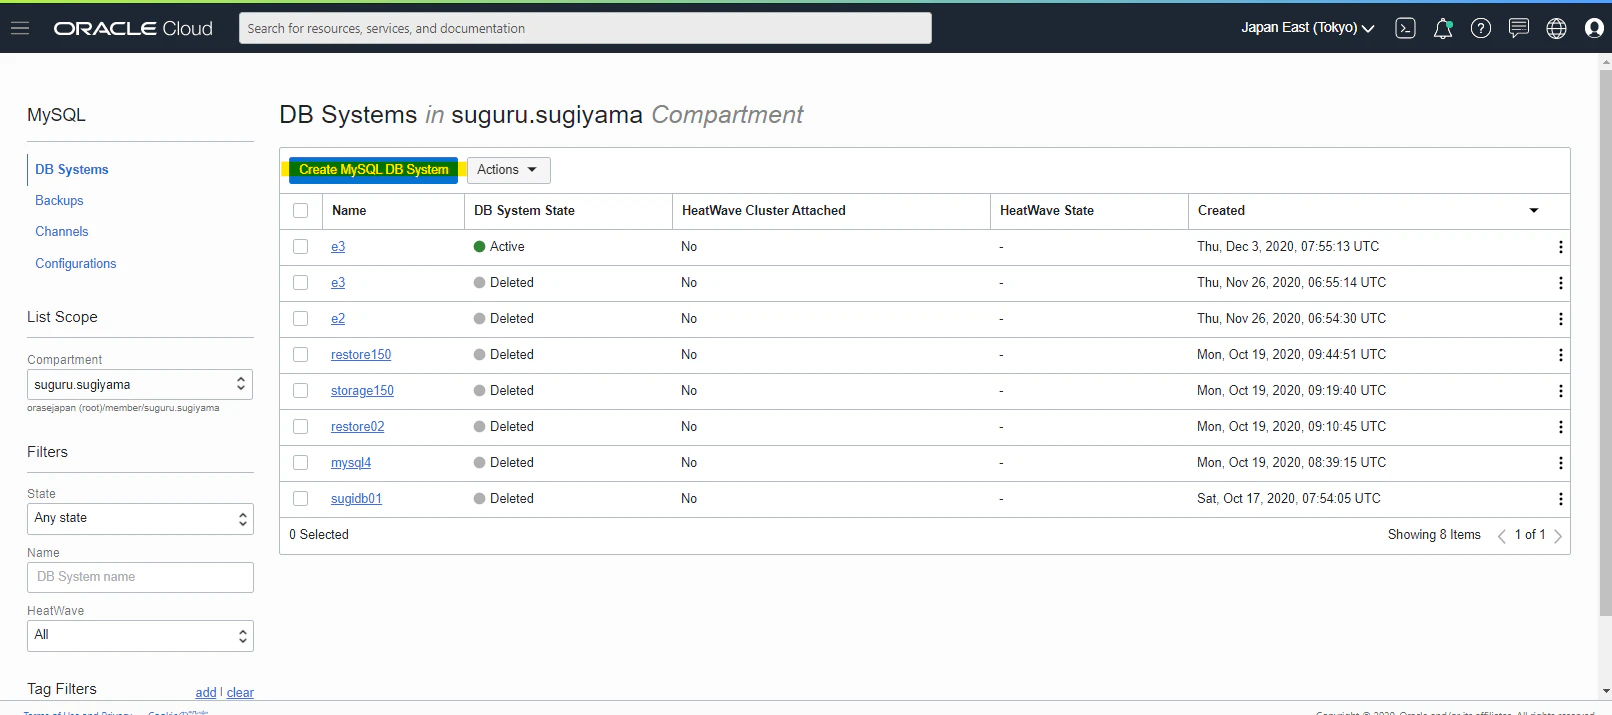This screenshot has width=1612, height=715.
Task: Open the support chat icon
Action: click(1519, 28)
